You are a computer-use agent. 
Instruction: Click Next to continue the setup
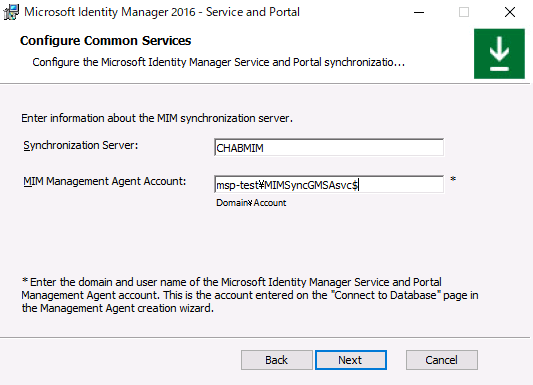[x=351, y=360]
